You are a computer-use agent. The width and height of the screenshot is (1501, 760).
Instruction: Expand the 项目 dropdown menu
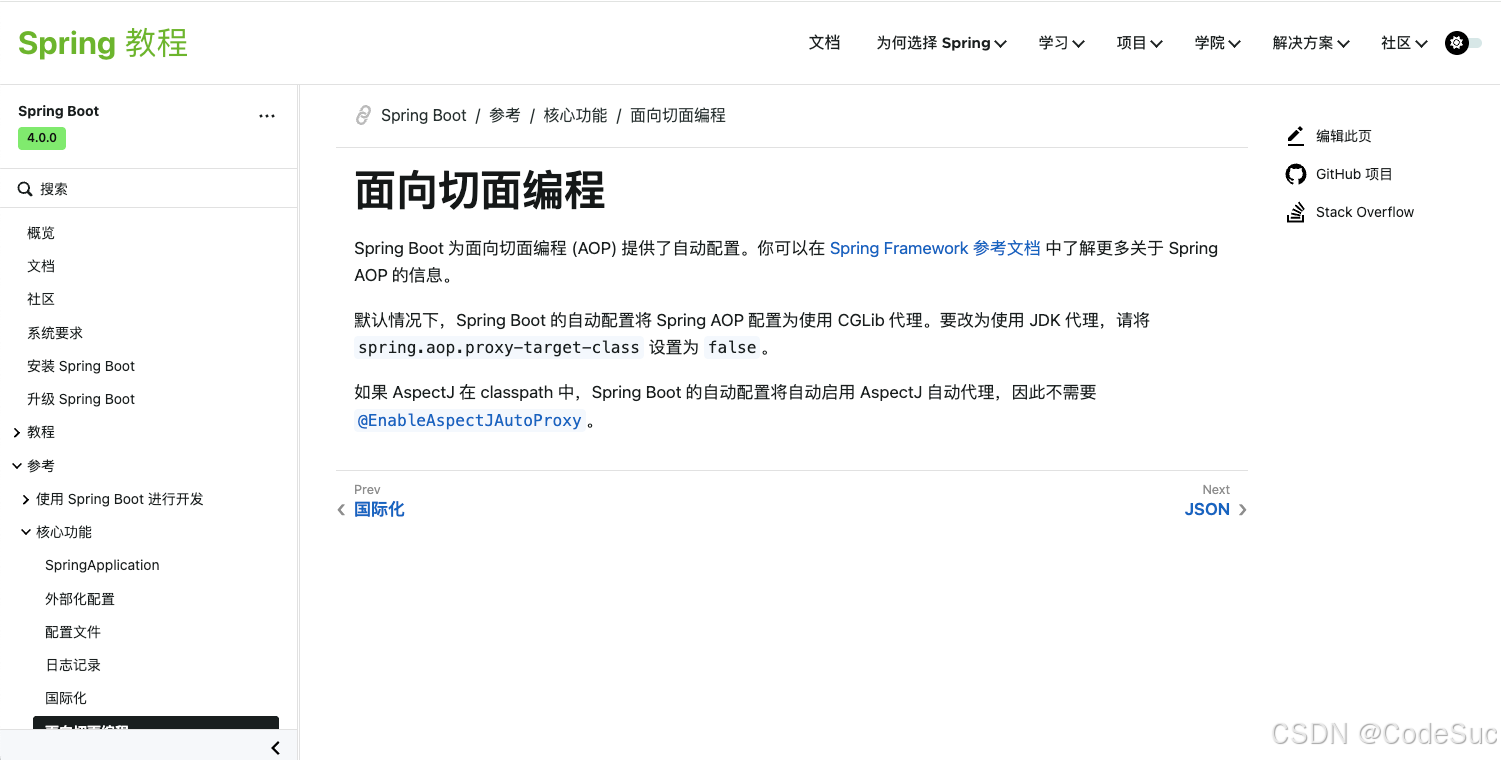[x=1139, y=43]
